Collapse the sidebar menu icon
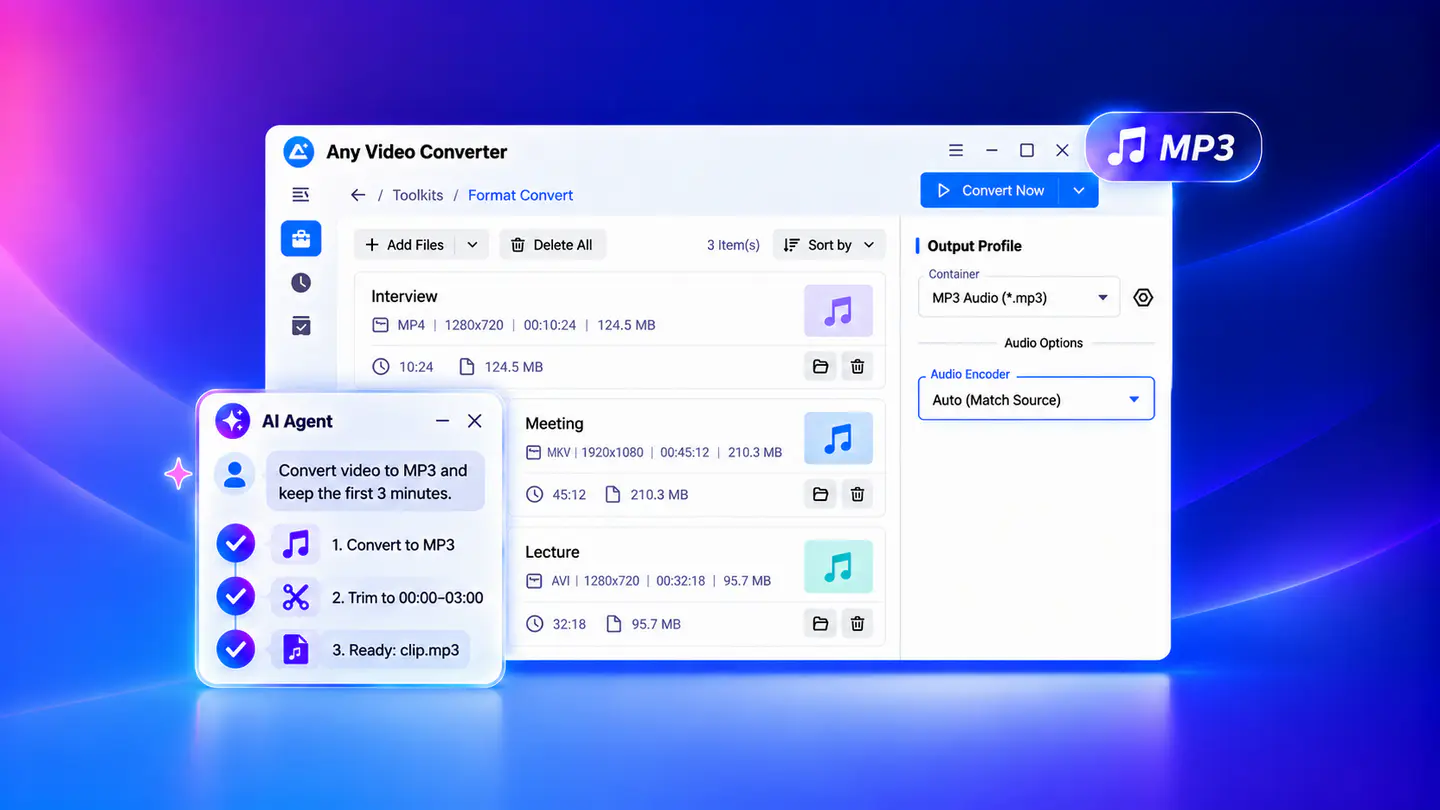The width and height of the screenshot is (1440, 810). click(301, 195)
